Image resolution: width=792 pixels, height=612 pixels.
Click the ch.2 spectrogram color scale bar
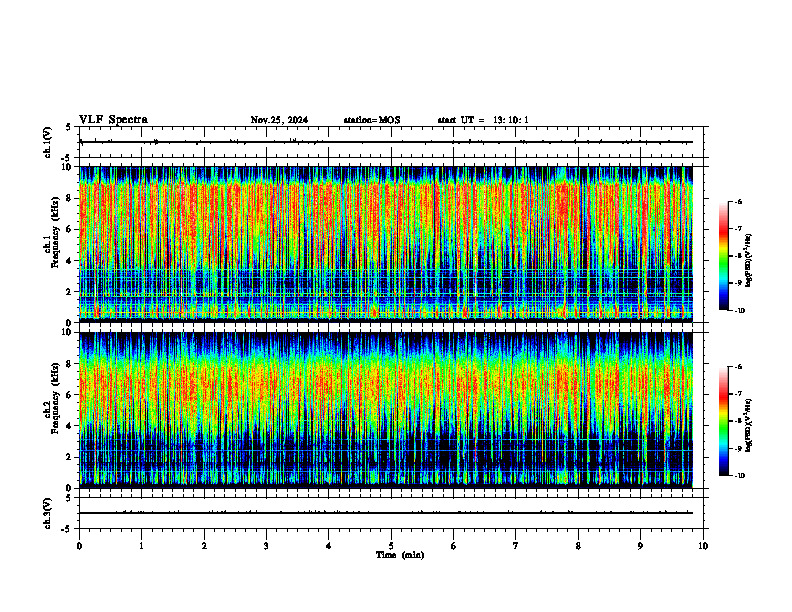tap(723, 421)
